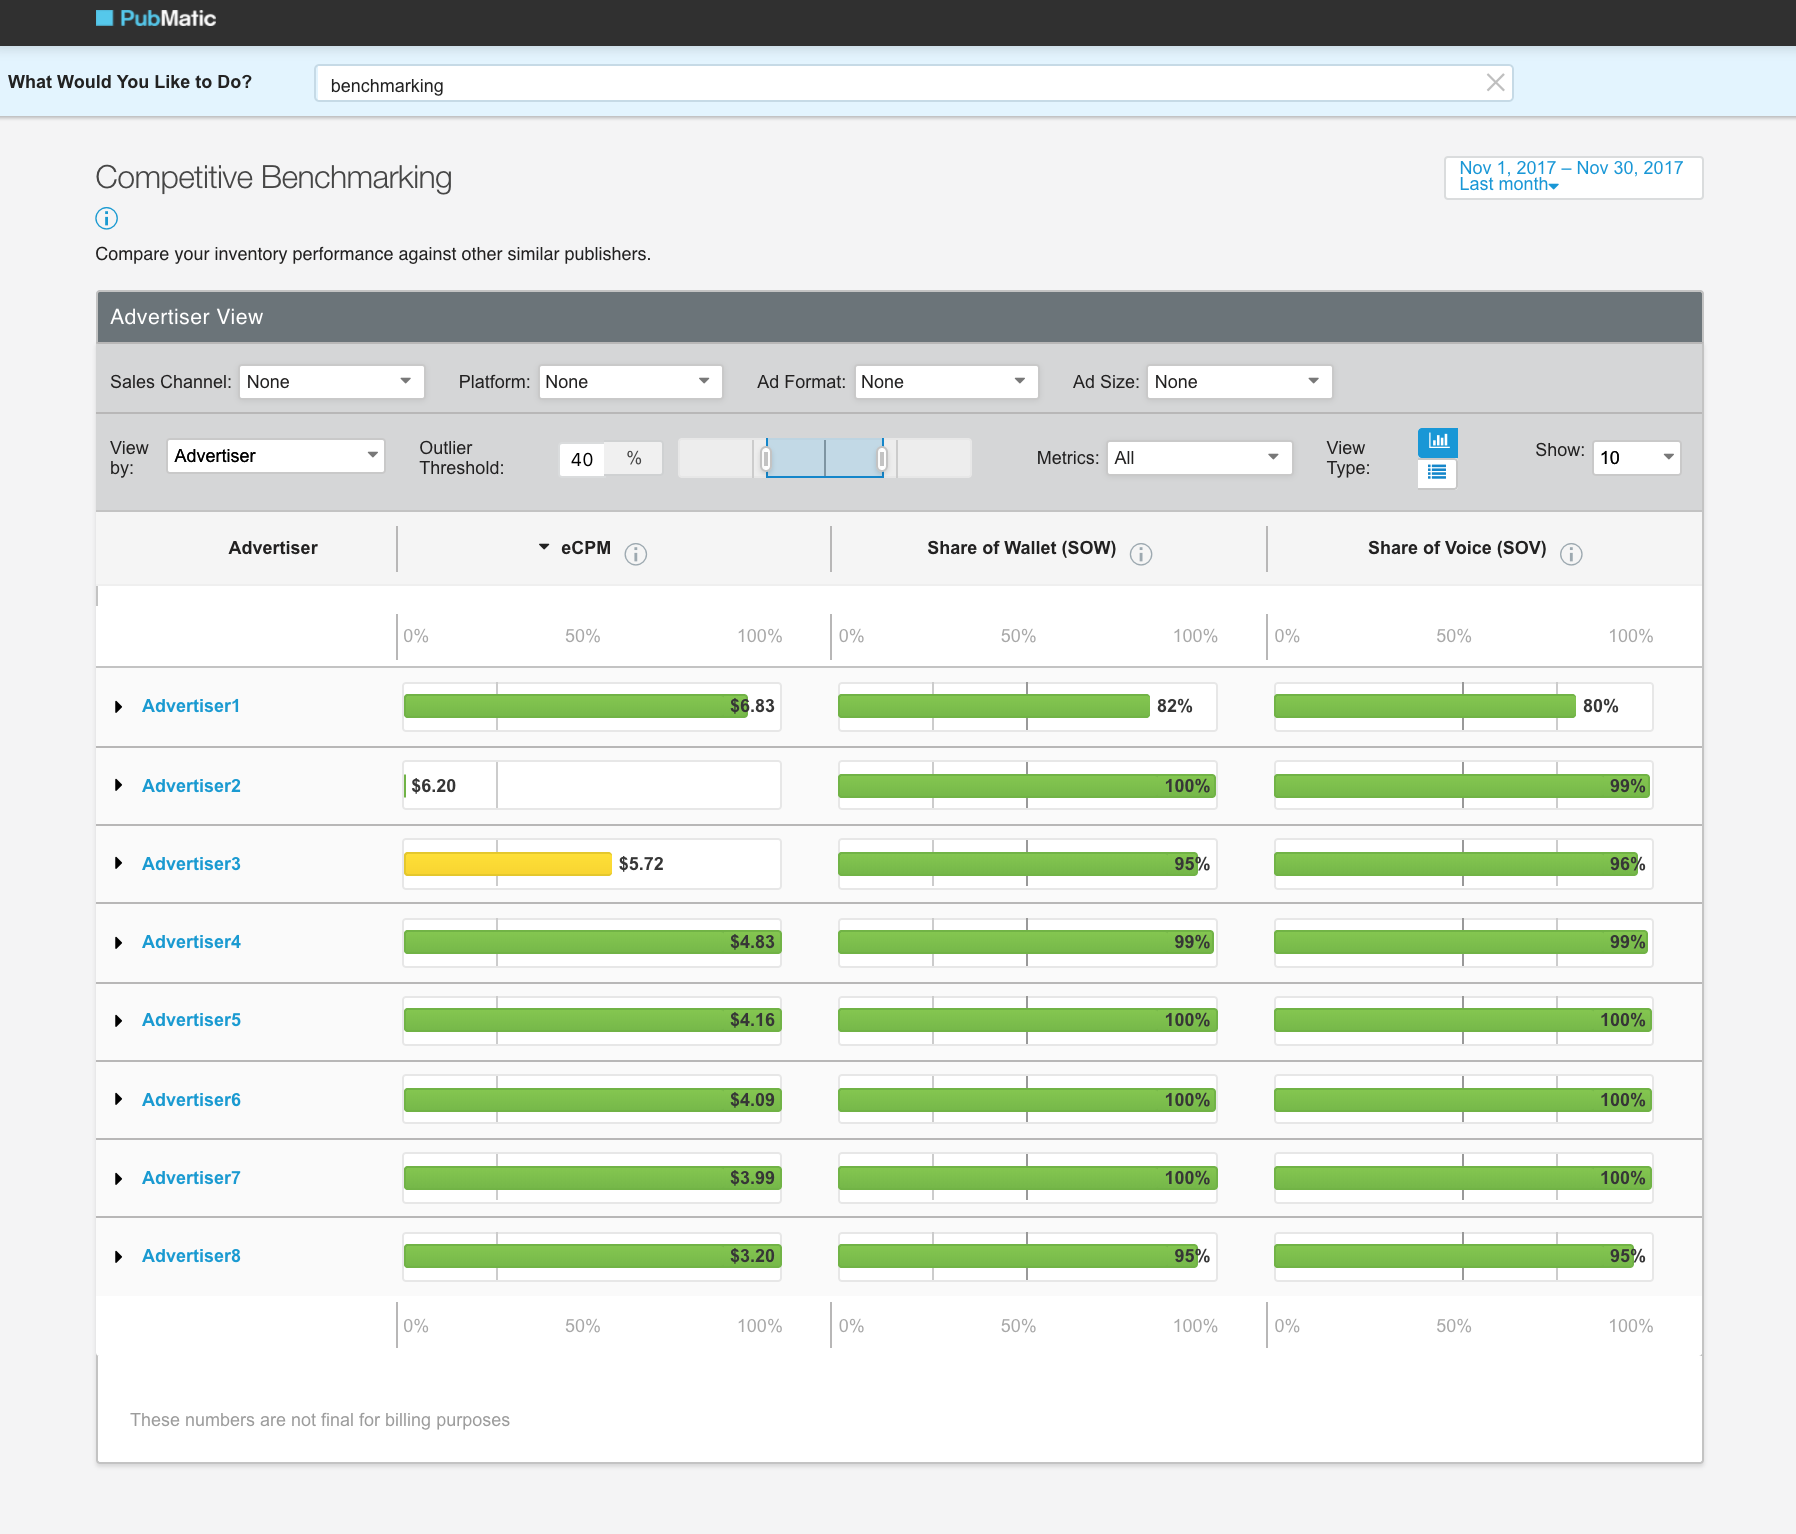Click the info icon below Competitive Benchmarking title

[106, 218]
